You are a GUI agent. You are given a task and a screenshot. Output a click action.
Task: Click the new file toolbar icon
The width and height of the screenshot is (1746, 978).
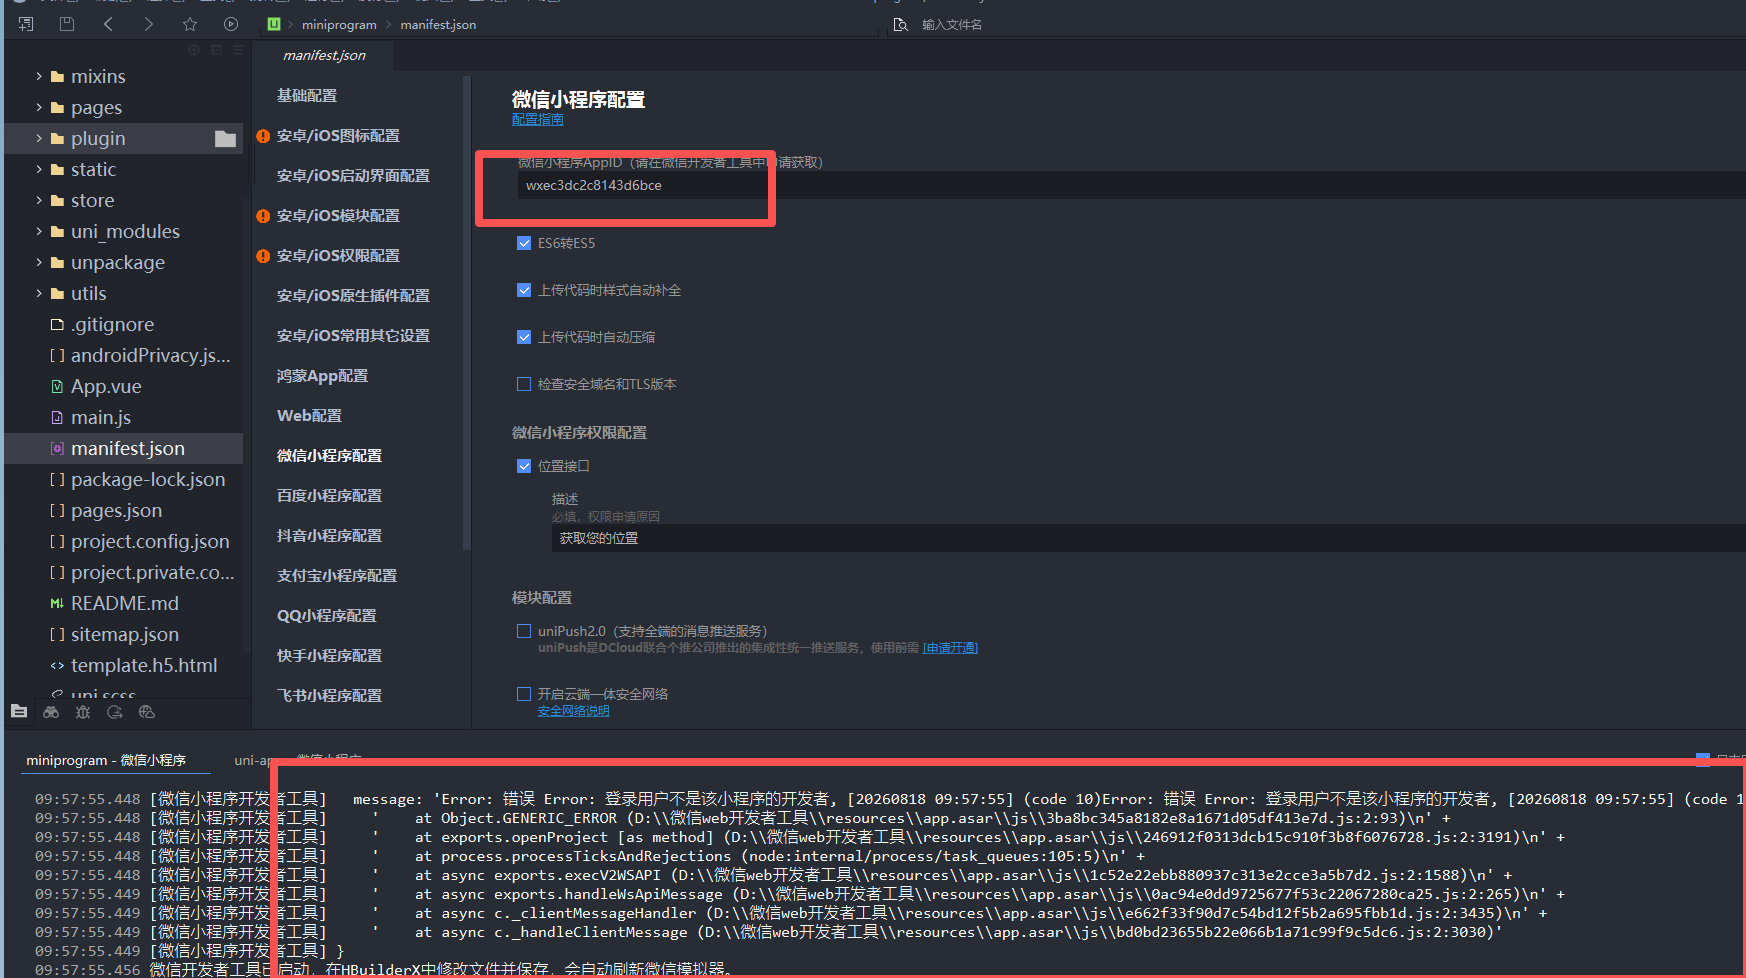(26, 24)
